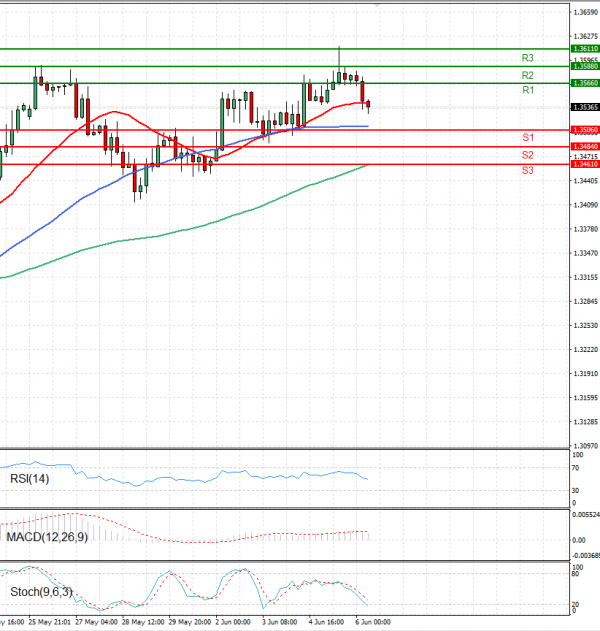Image resolution: width=600 pixels, height=631 pixels.
Task: Click the 1.35660 green price tag
Action: pos(585,83)
